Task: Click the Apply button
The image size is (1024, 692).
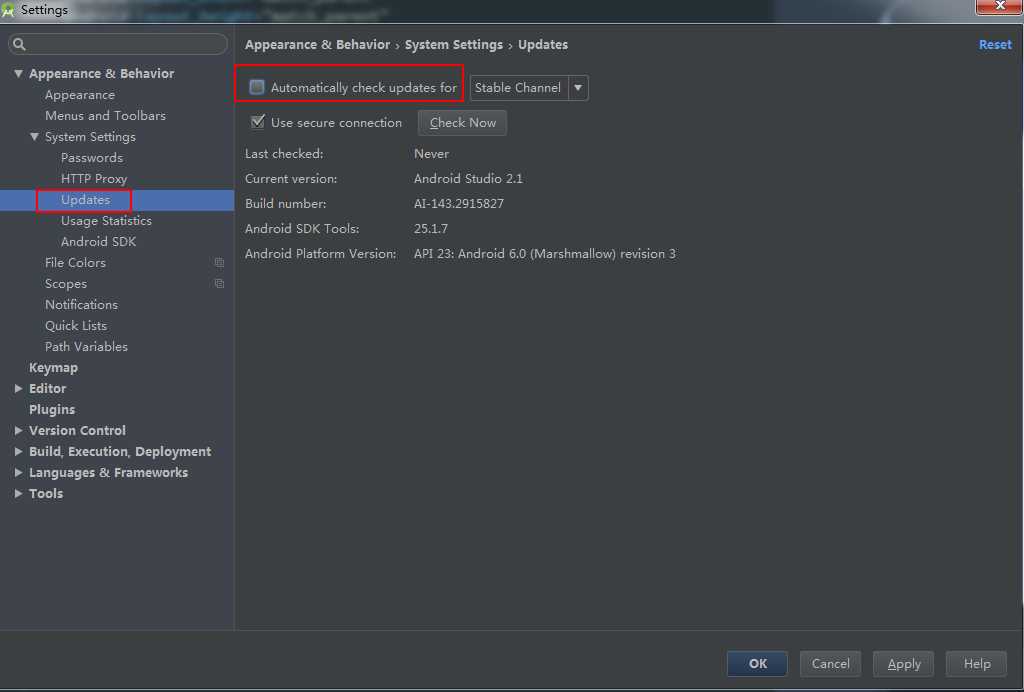Action: 904,663
